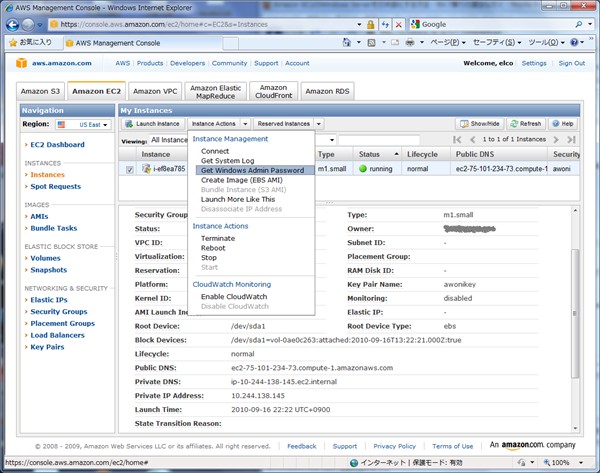The image size is (600, 473).
Task: Click the instance icon beside i-ef8ea785
Action: pyautogui.click(x=146, y=168)
